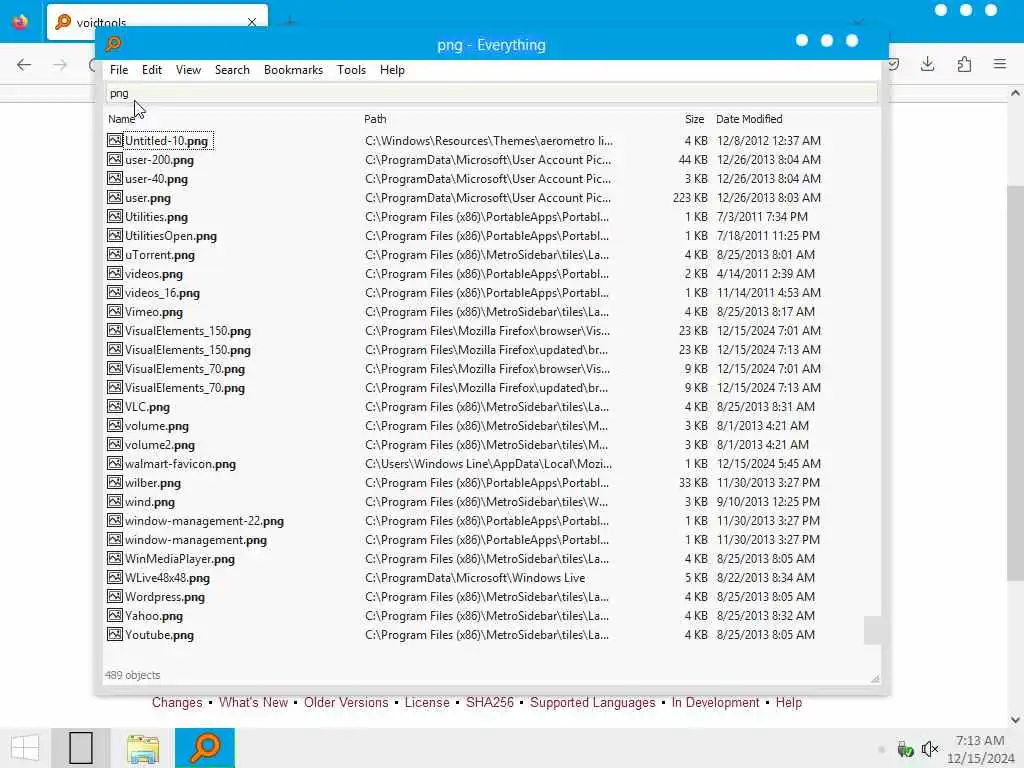This screenshot has height=768, width=1024.
Task: Open the Help menu in Everything
Action: (392, 70)
